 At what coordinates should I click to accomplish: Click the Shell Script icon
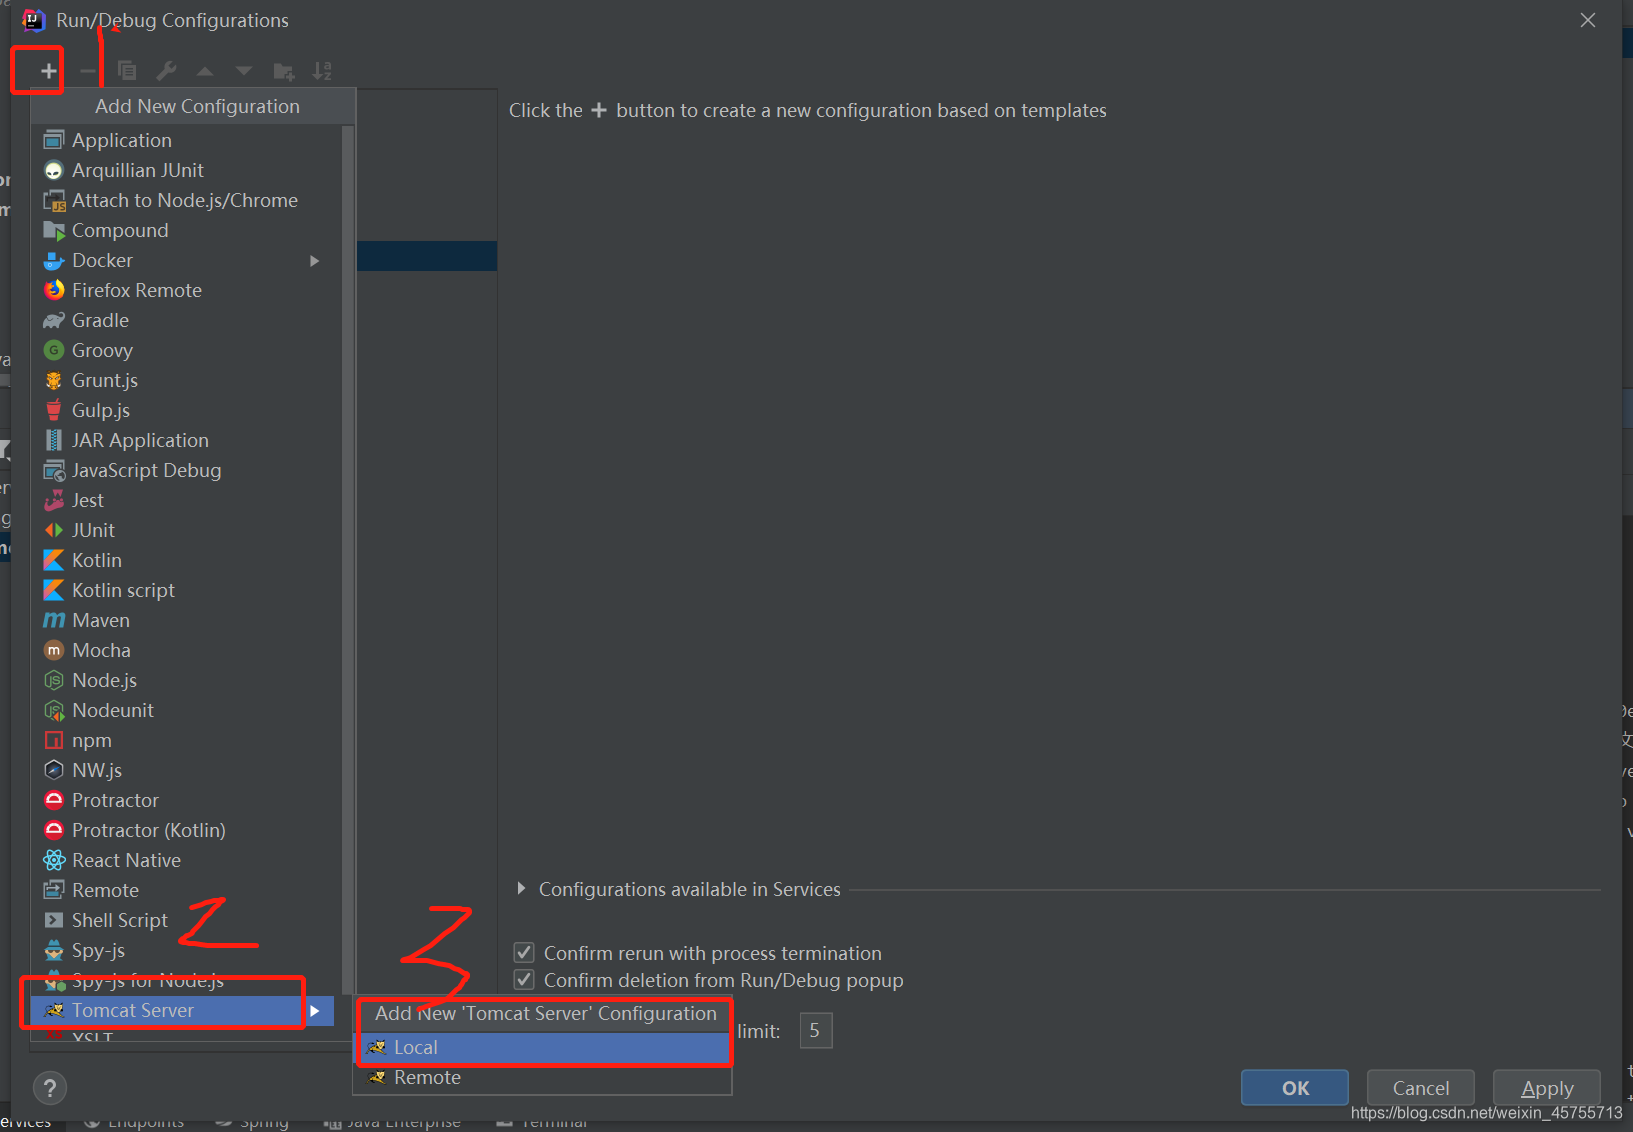coord(54,920)
